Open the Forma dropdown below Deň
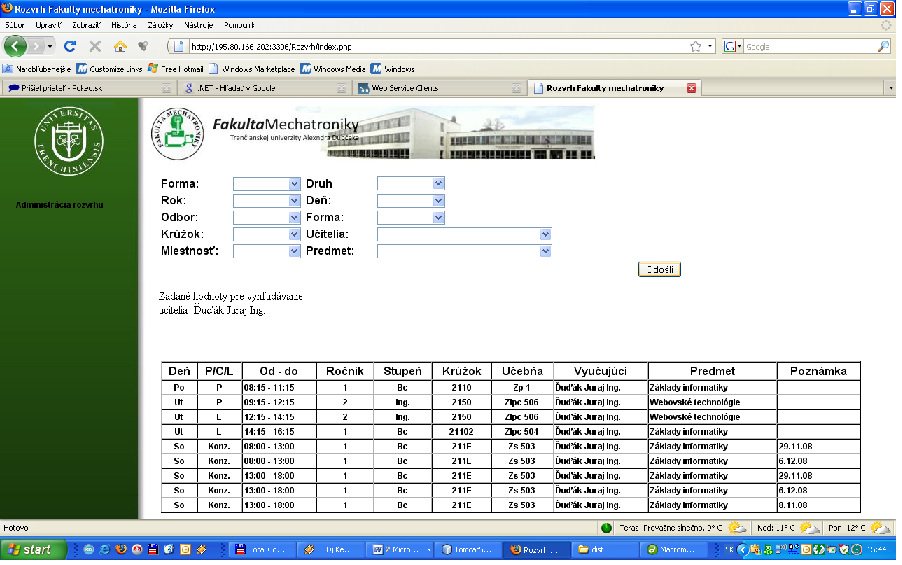The height and width of the screenshot is (565, 902). (x=411, y=217)
